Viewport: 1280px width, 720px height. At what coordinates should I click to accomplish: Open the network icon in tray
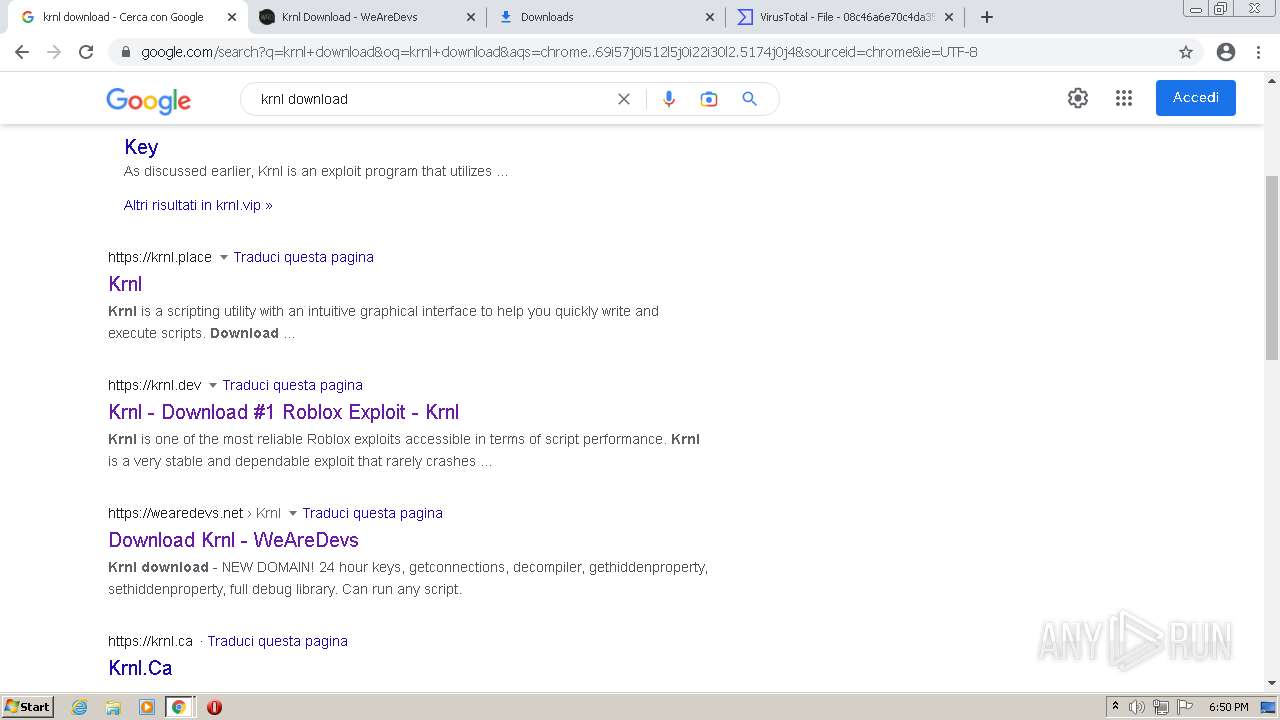point(1161,707)
